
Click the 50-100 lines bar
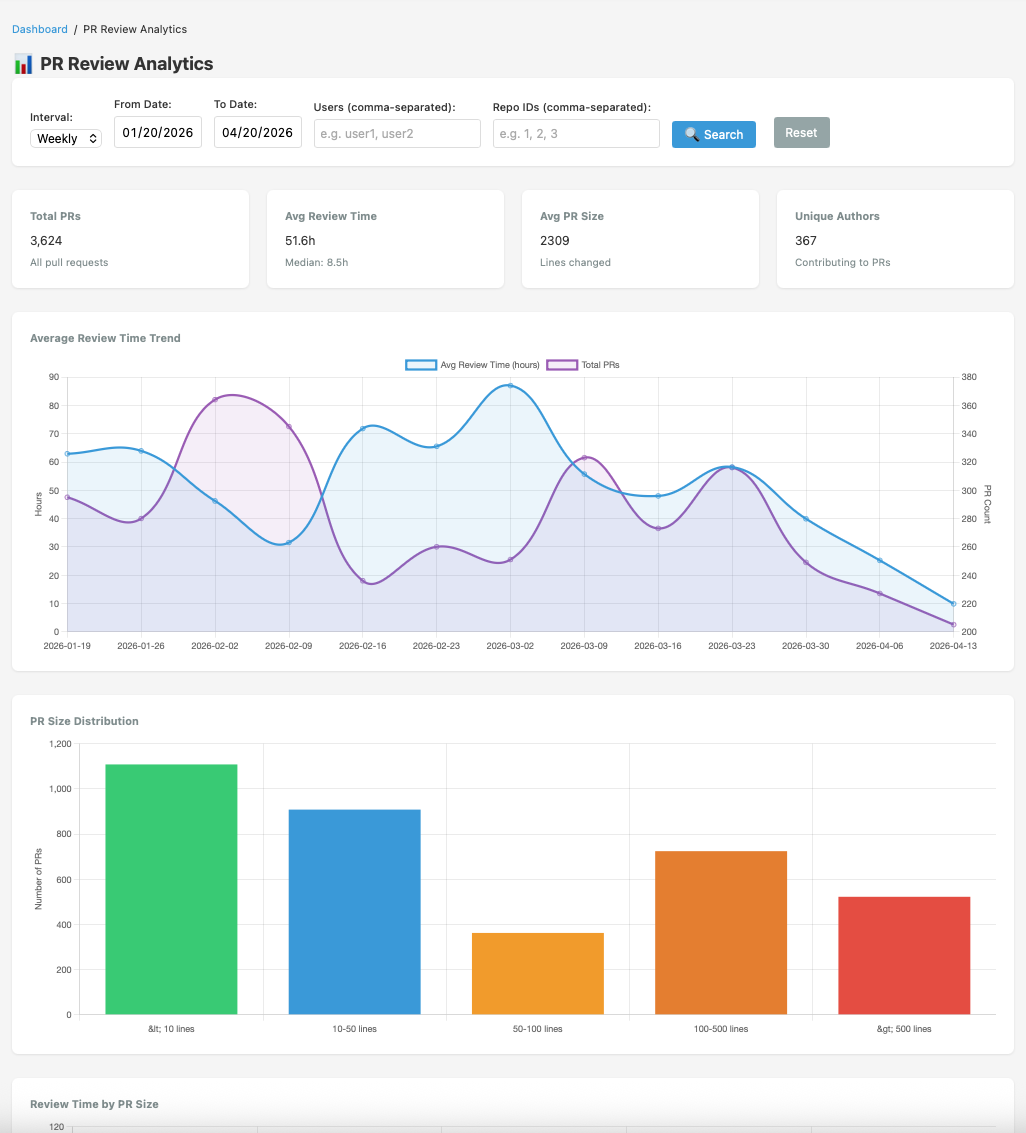pos(538,974)
